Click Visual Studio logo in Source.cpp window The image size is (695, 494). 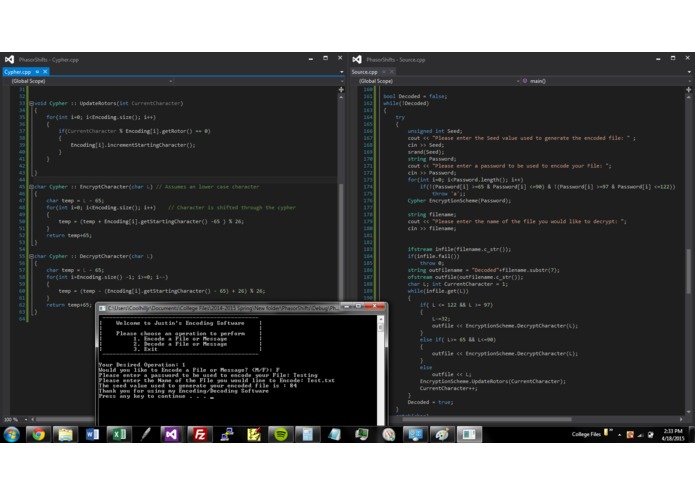coord(357,59)
